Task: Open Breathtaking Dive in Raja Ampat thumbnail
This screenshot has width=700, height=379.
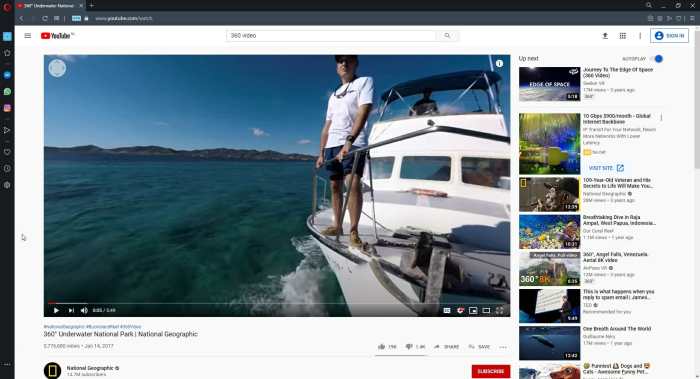Action: [550, 232]
